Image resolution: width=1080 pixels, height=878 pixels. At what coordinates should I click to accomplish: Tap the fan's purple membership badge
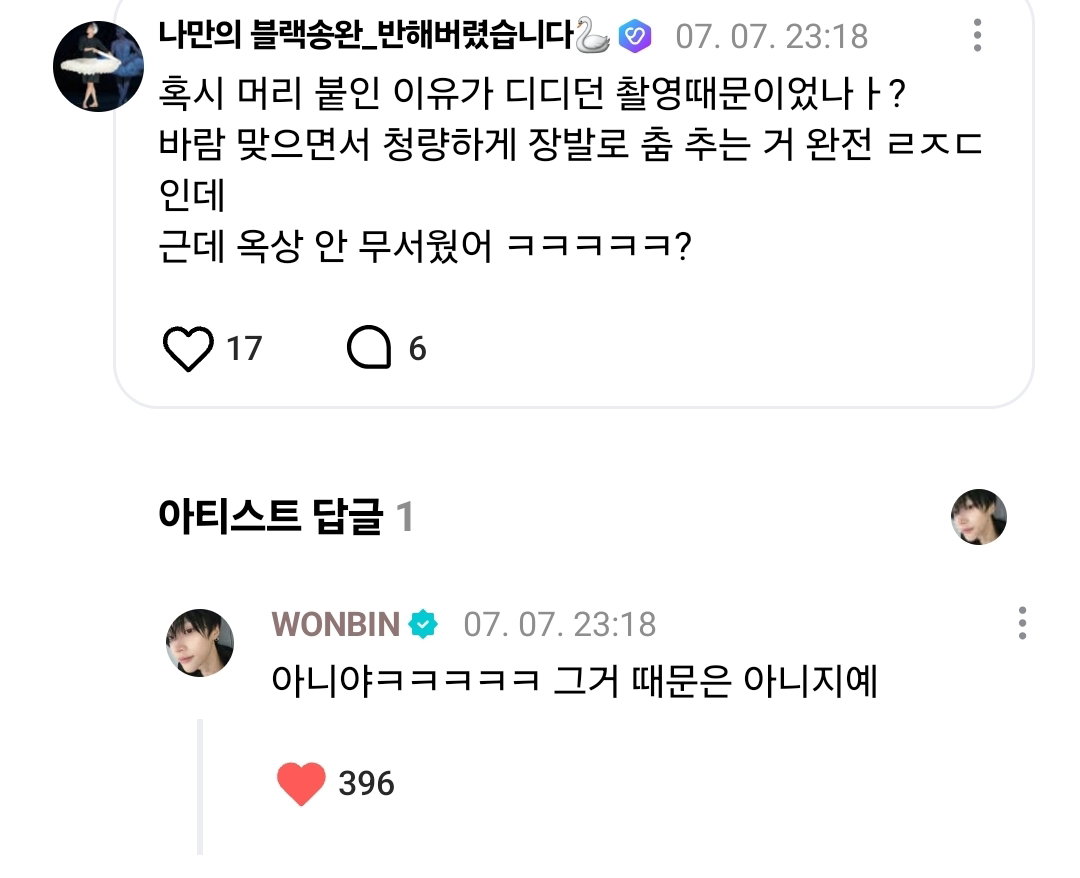[x=635, y=36]
